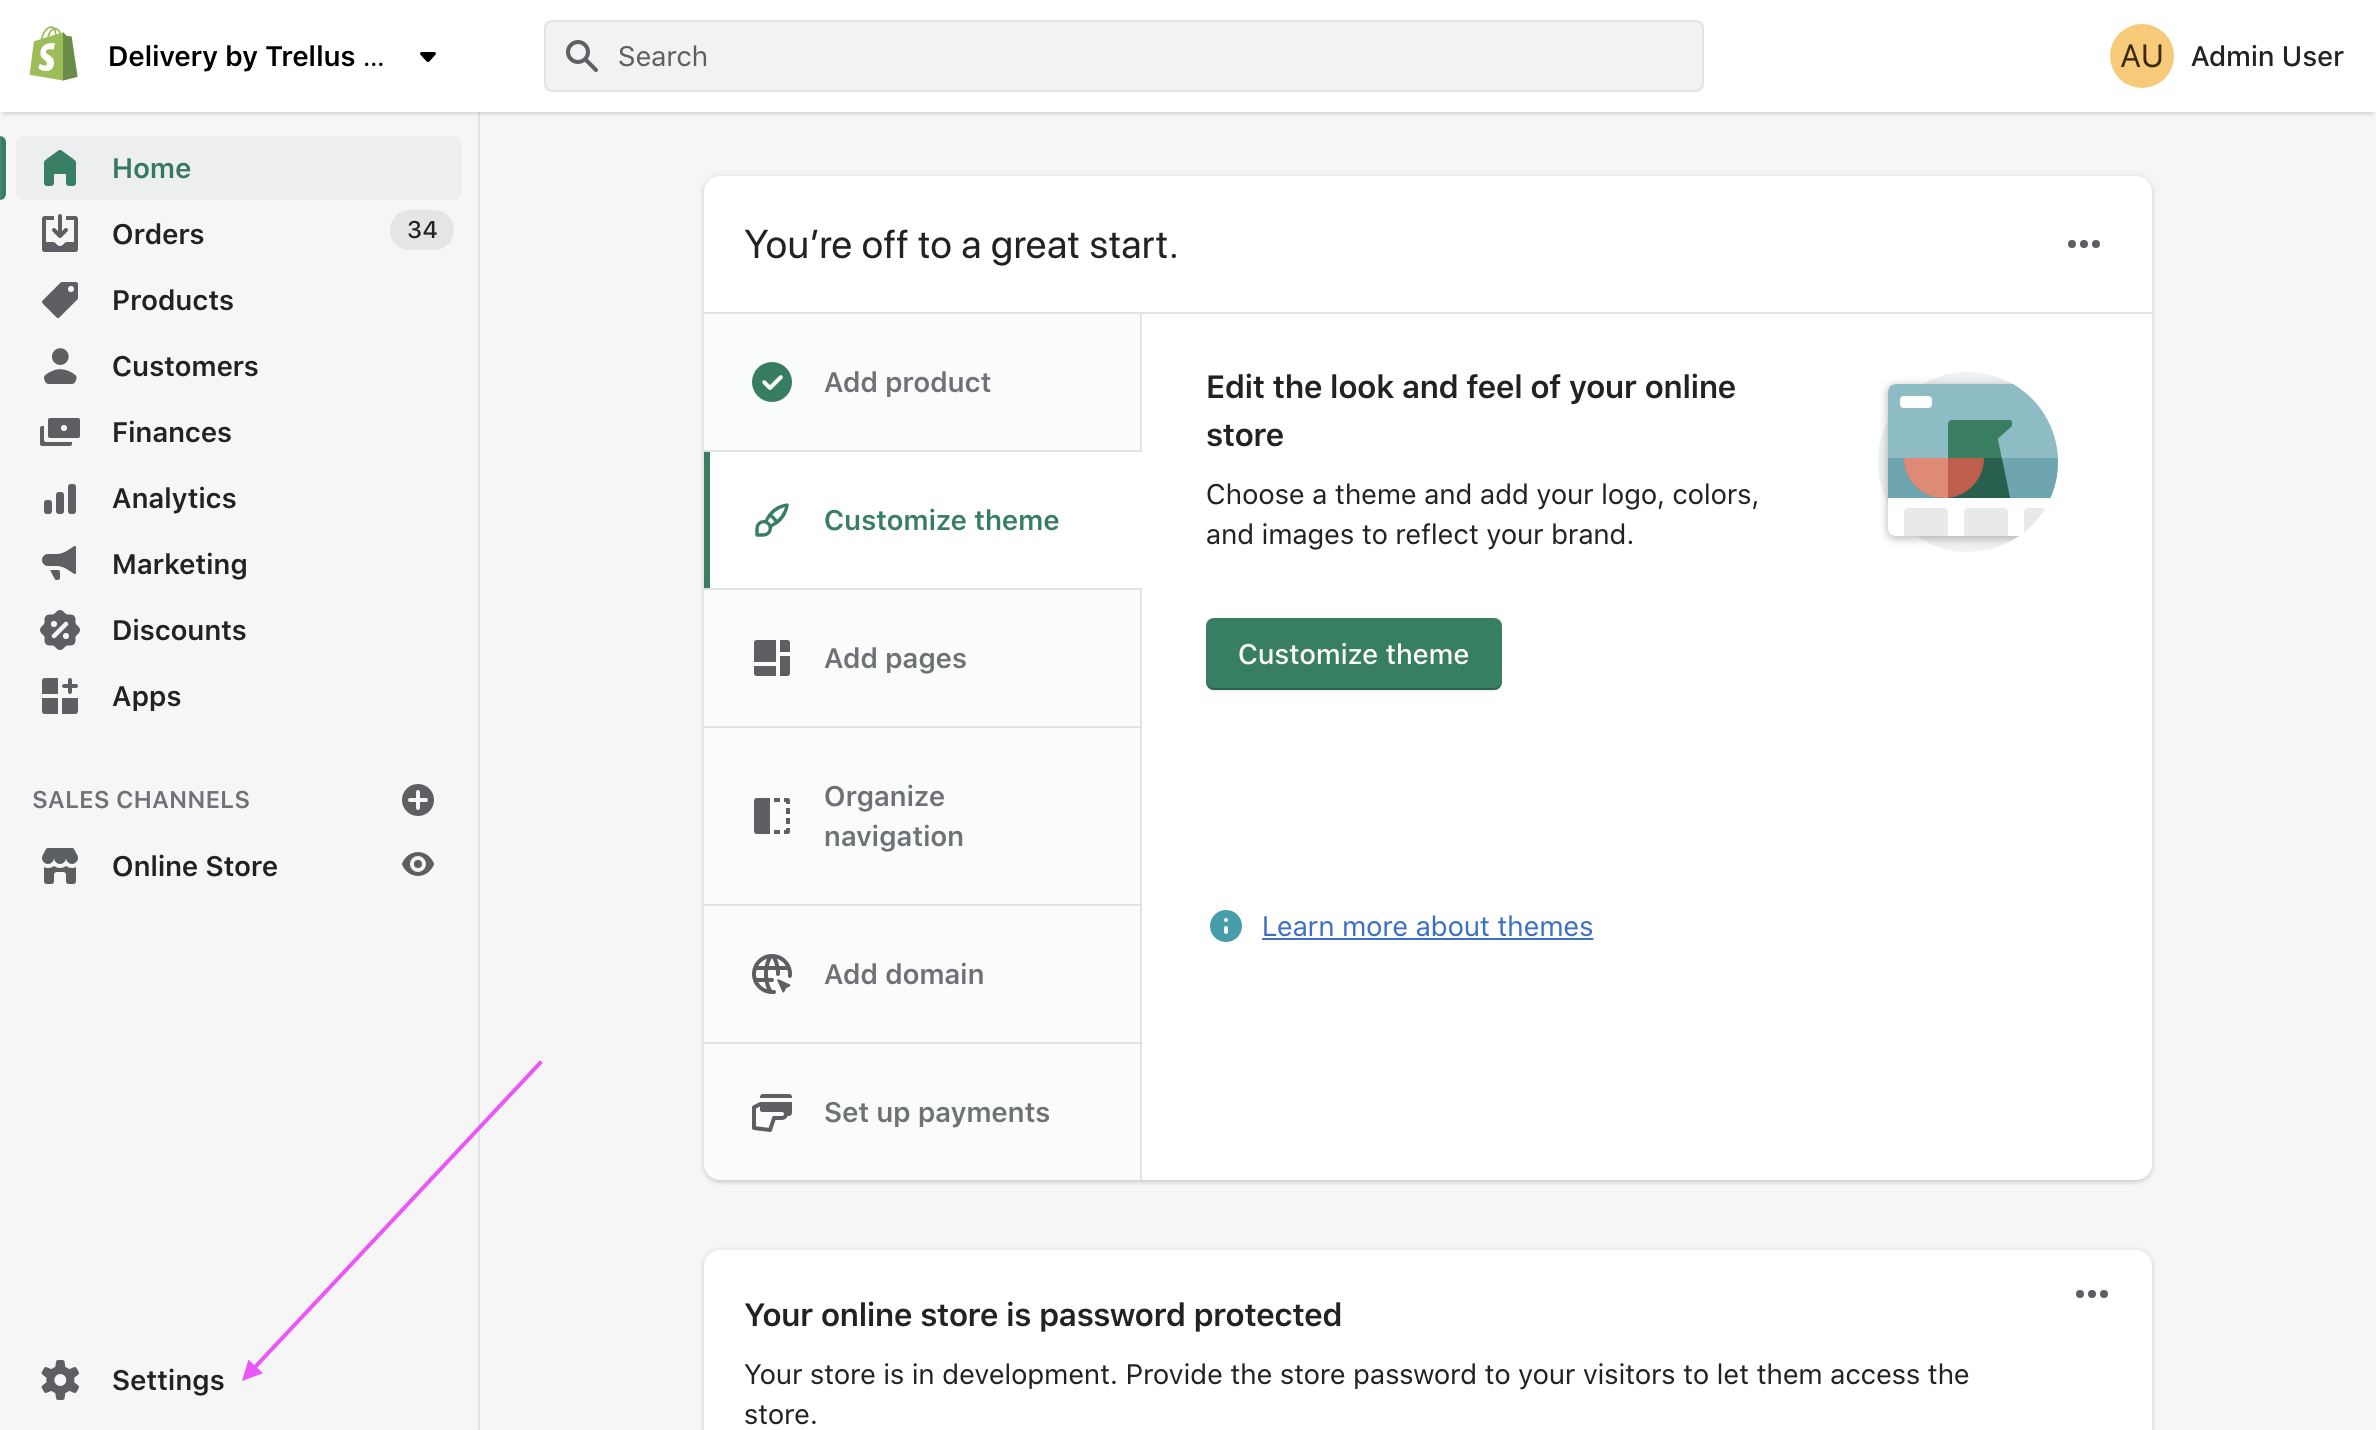The height and width of the screenshot is (1430, 2376).
Task: Open the Online Store channel
Action: (x=195, y=866)
